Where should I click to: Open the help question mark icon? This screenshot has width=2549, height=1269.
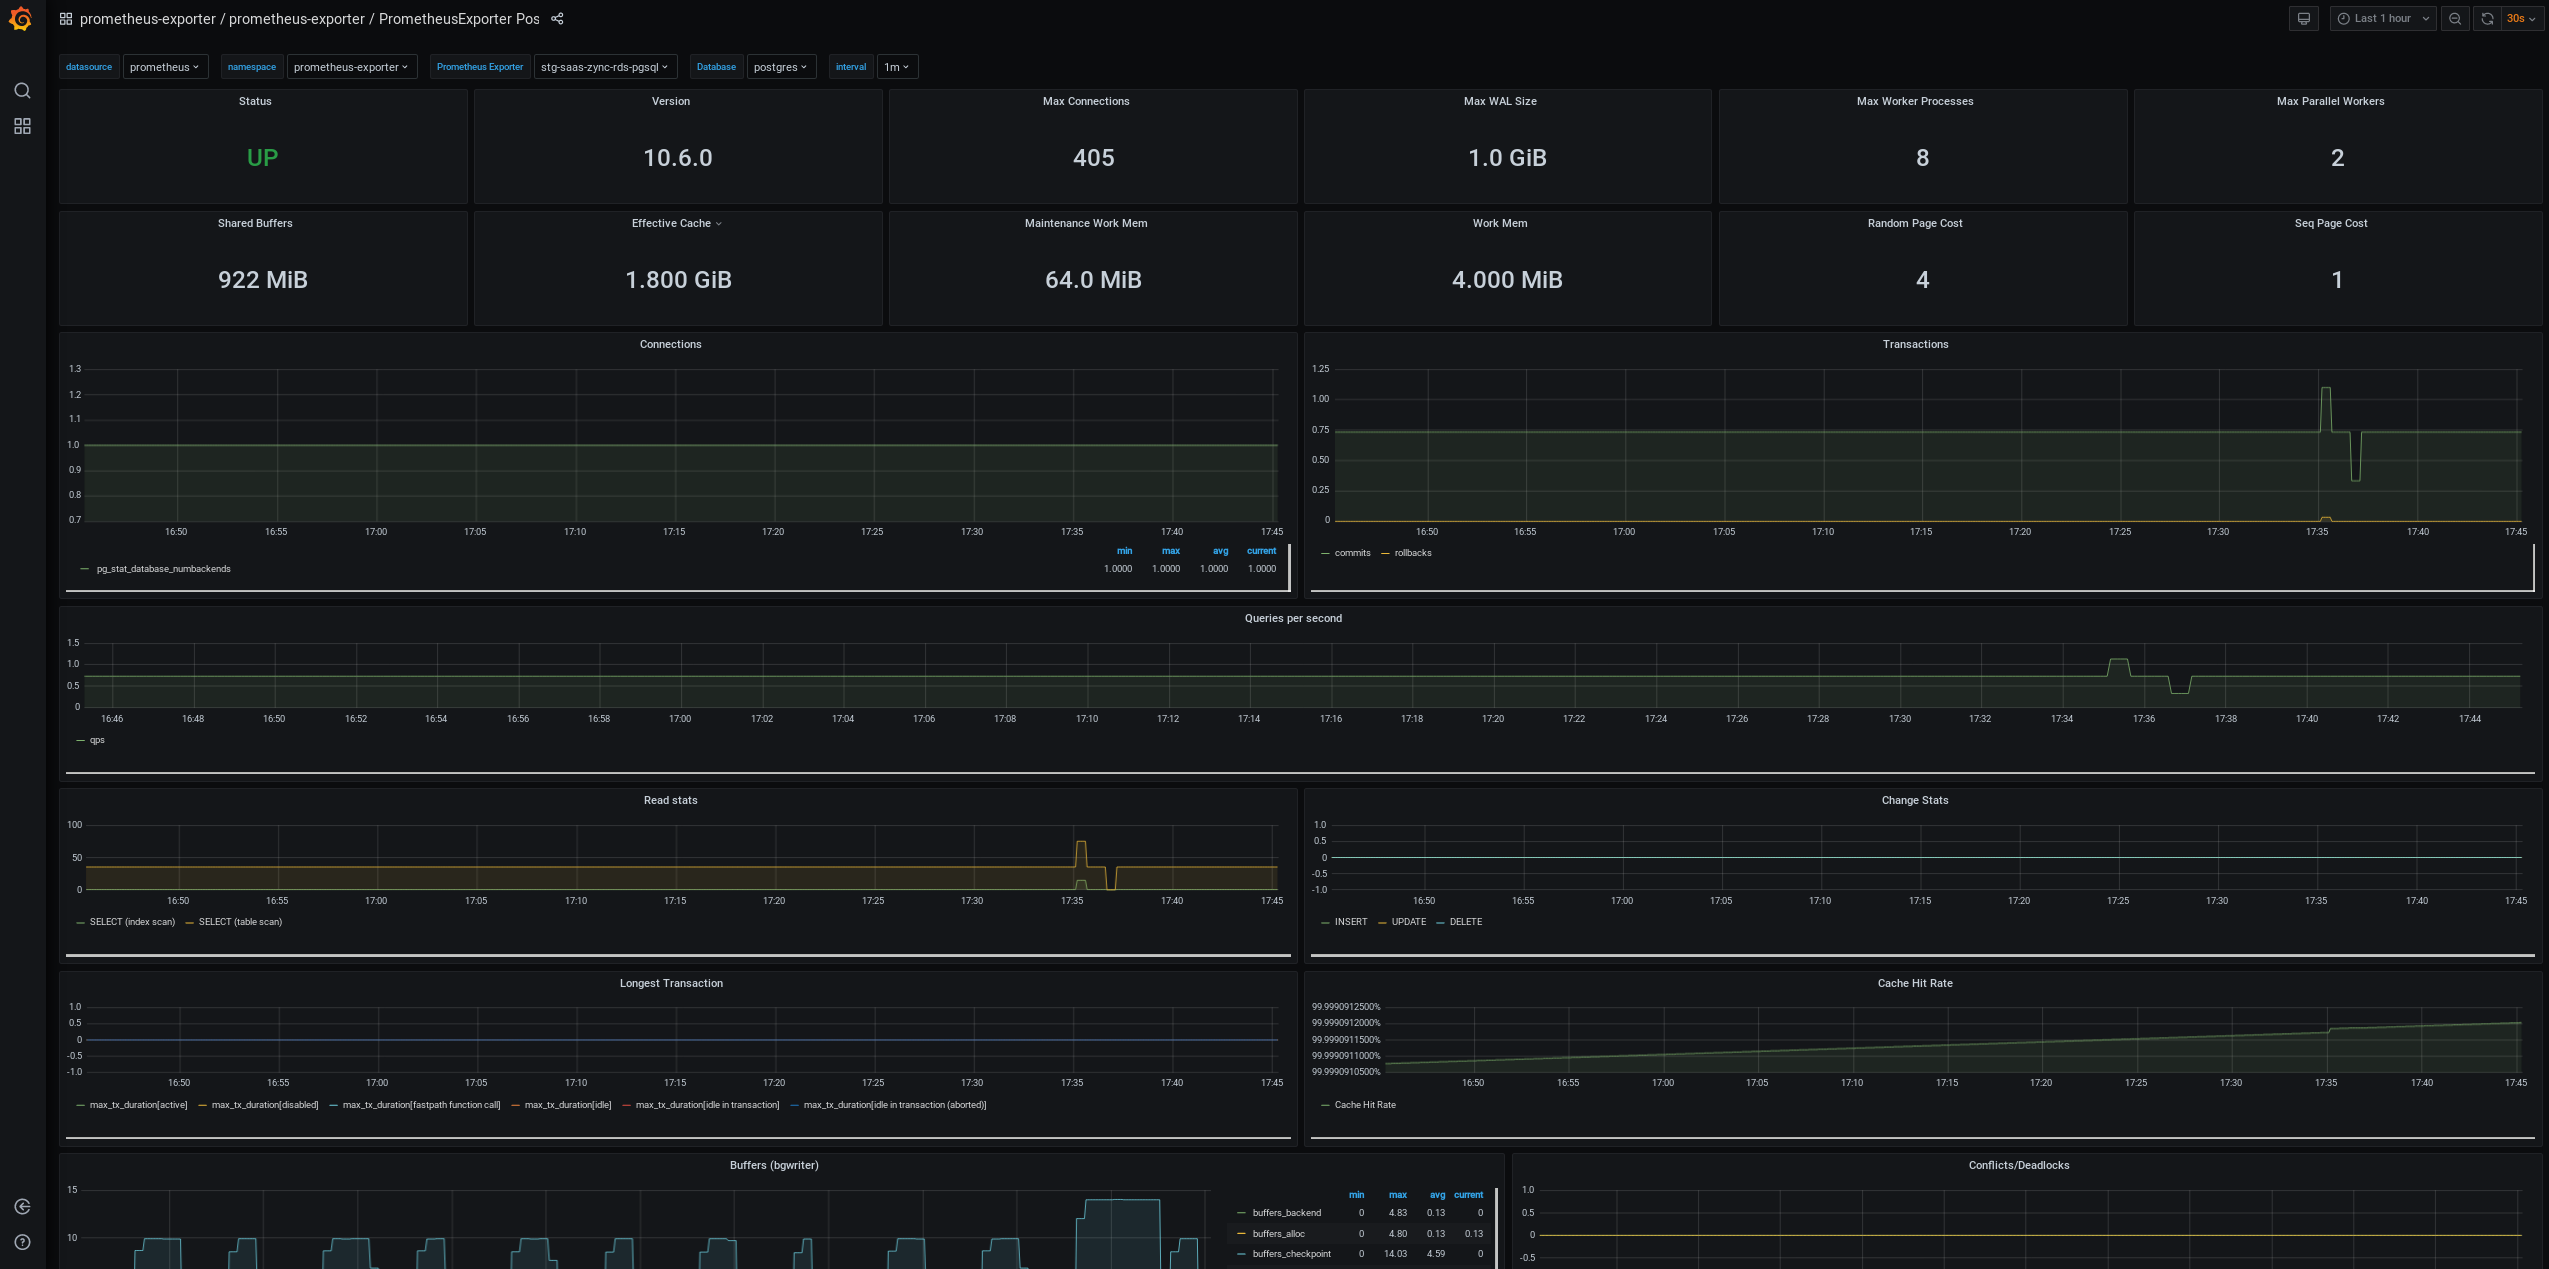point(22,1242)
